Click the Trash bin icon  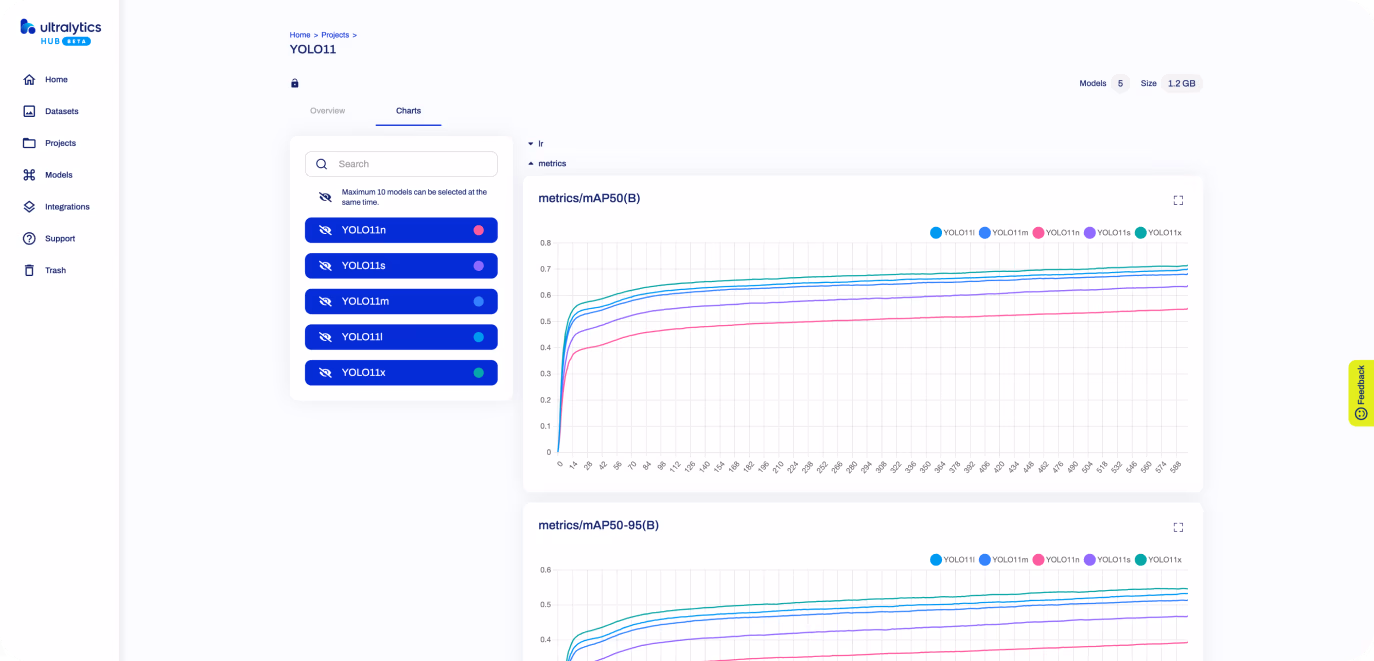click(x=29, y=270)
